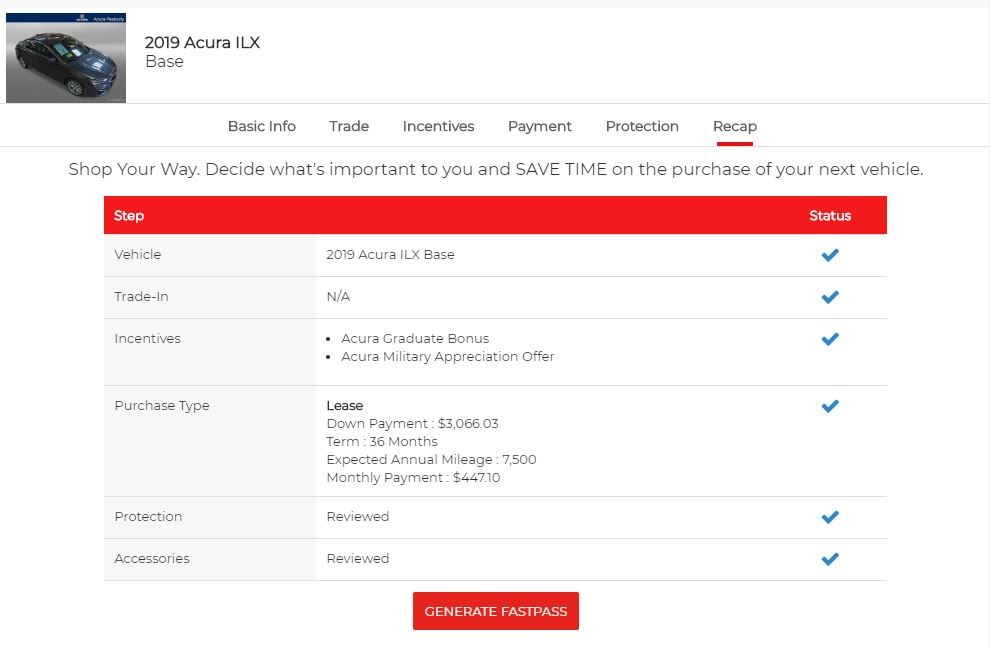Click the Trade-In row status checkmark
The width and height of the screenshot is (990, 648).
pos(830,297)
